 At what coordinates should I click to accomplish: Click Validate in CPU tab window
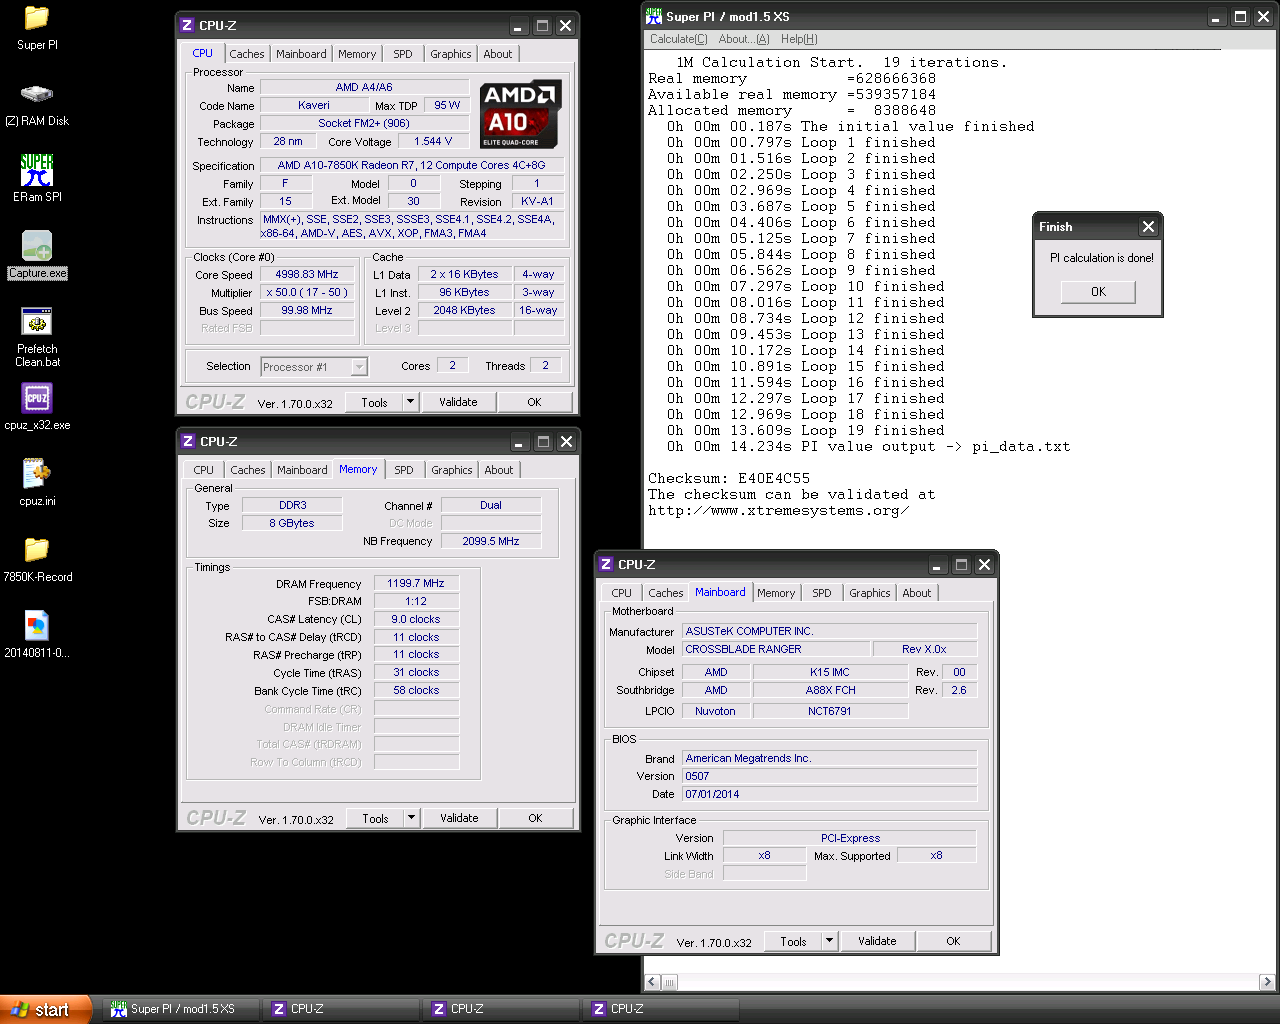[458, 402]
